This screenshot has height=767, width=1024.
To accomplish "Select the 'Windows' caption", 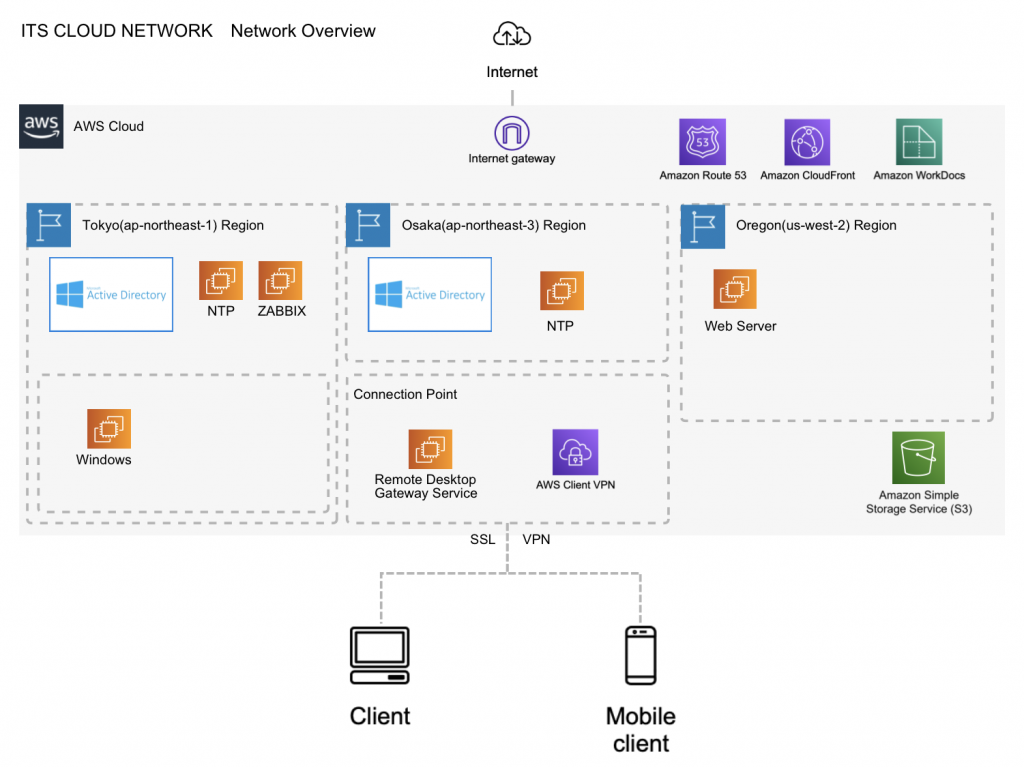I will pos(103,459).
